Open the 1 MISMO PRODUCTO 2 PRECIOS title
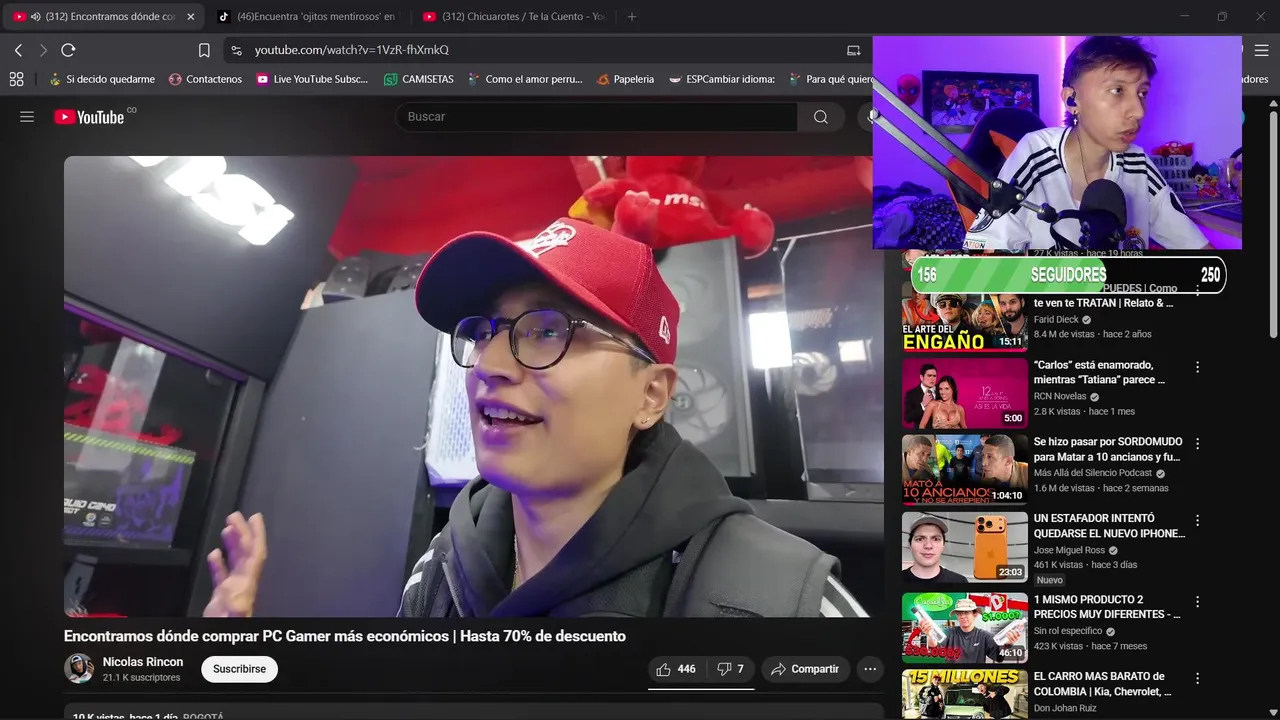 click(x=1107, y=607)
